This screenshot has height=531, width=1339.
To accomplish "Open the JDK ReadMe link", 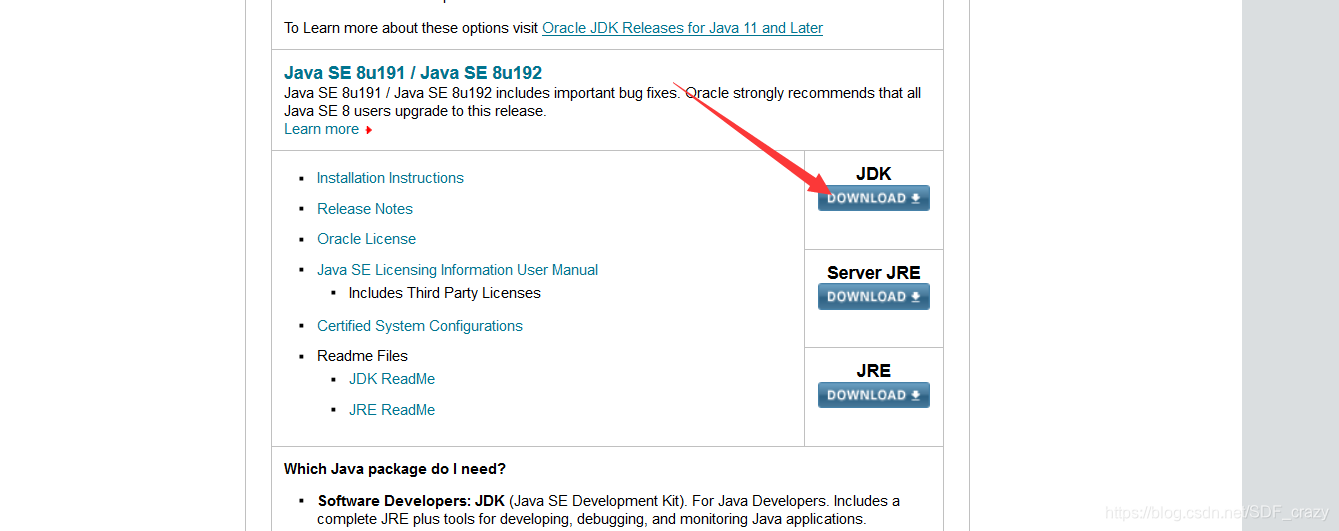I will 392,379.
